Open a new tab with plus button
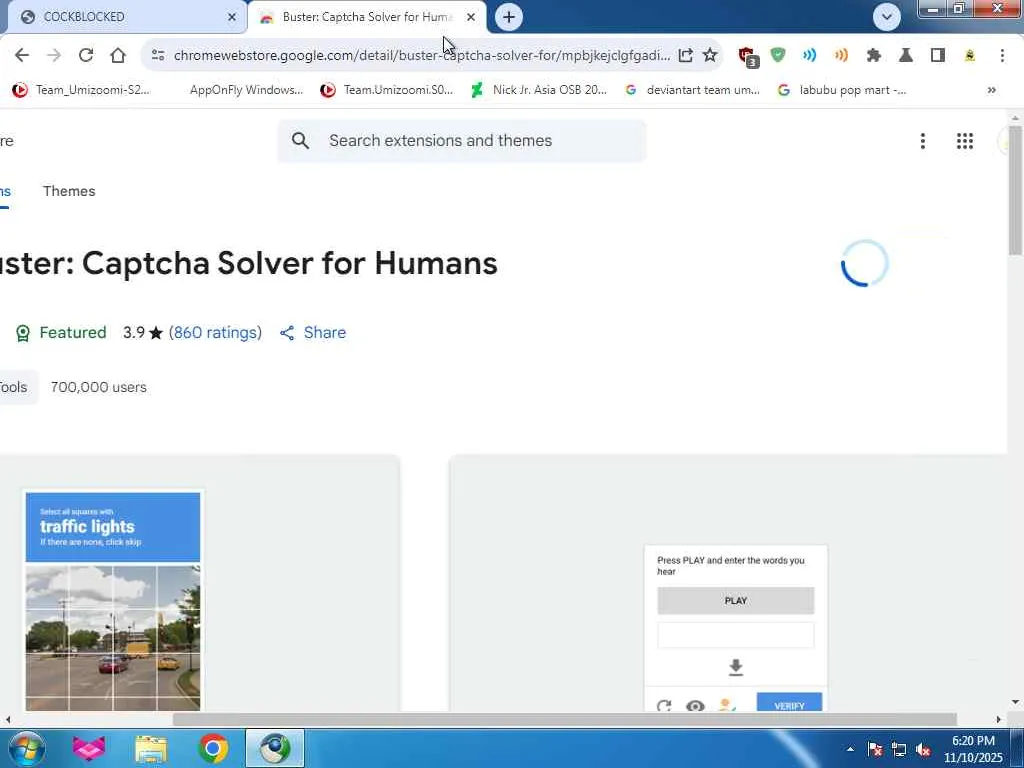The width and height of the screenshot is (1024, 768). [x=509, y=17]
